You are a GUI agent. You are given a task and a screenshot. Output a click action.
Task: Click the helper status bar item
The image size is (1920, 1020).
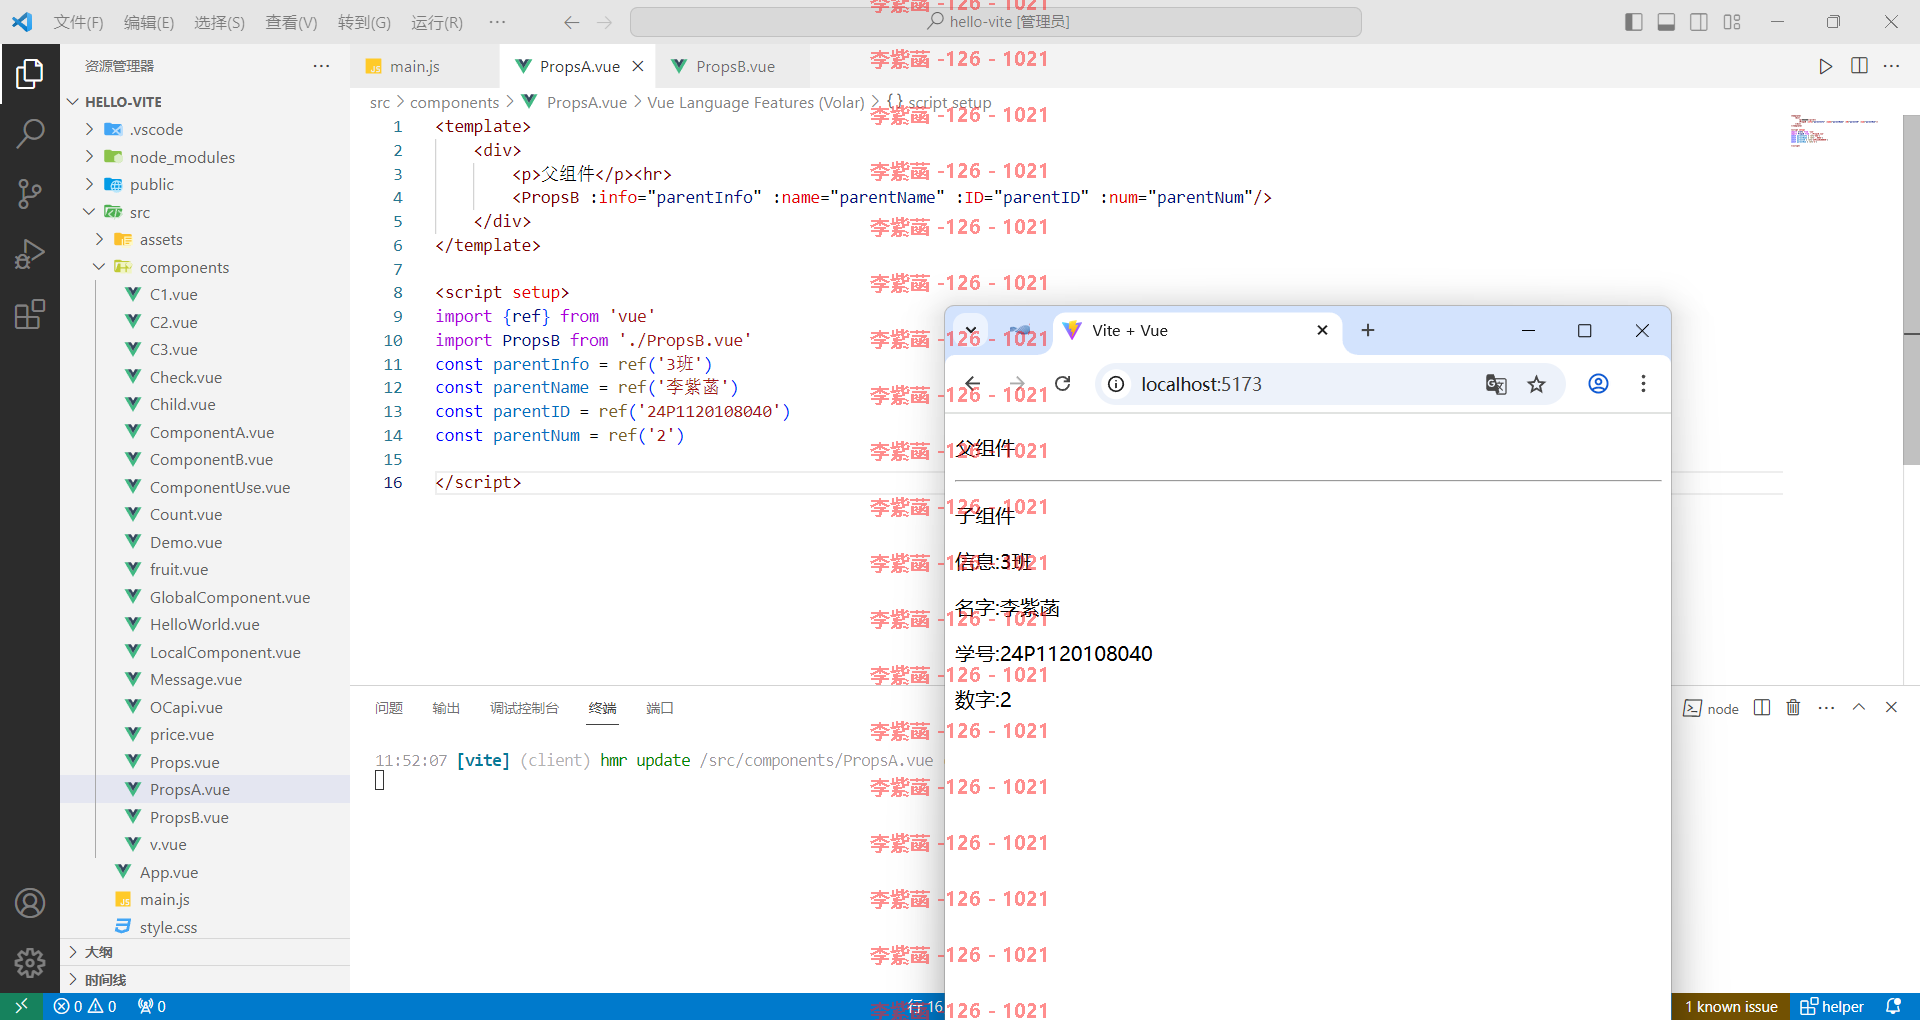(x=1832, y=1006)
